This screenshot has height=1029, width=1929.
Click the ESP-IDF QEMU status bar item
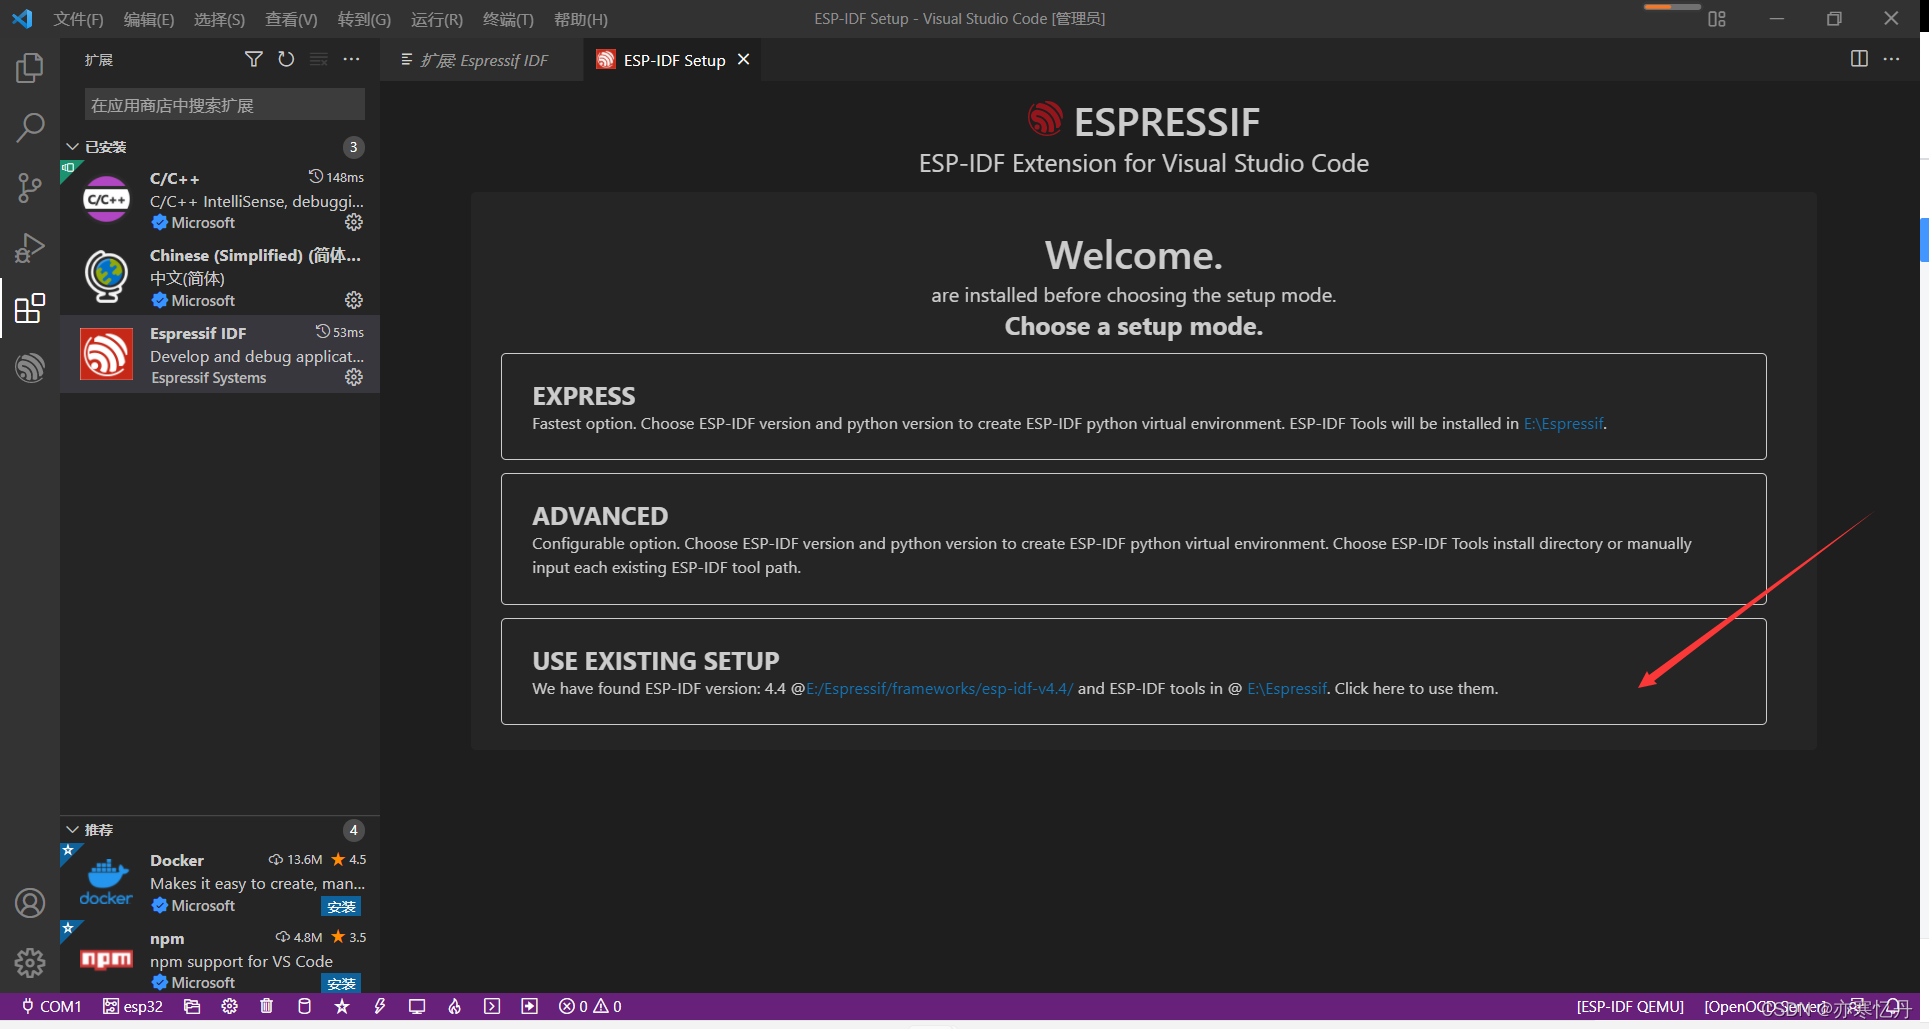(x=1630, y=1006)
